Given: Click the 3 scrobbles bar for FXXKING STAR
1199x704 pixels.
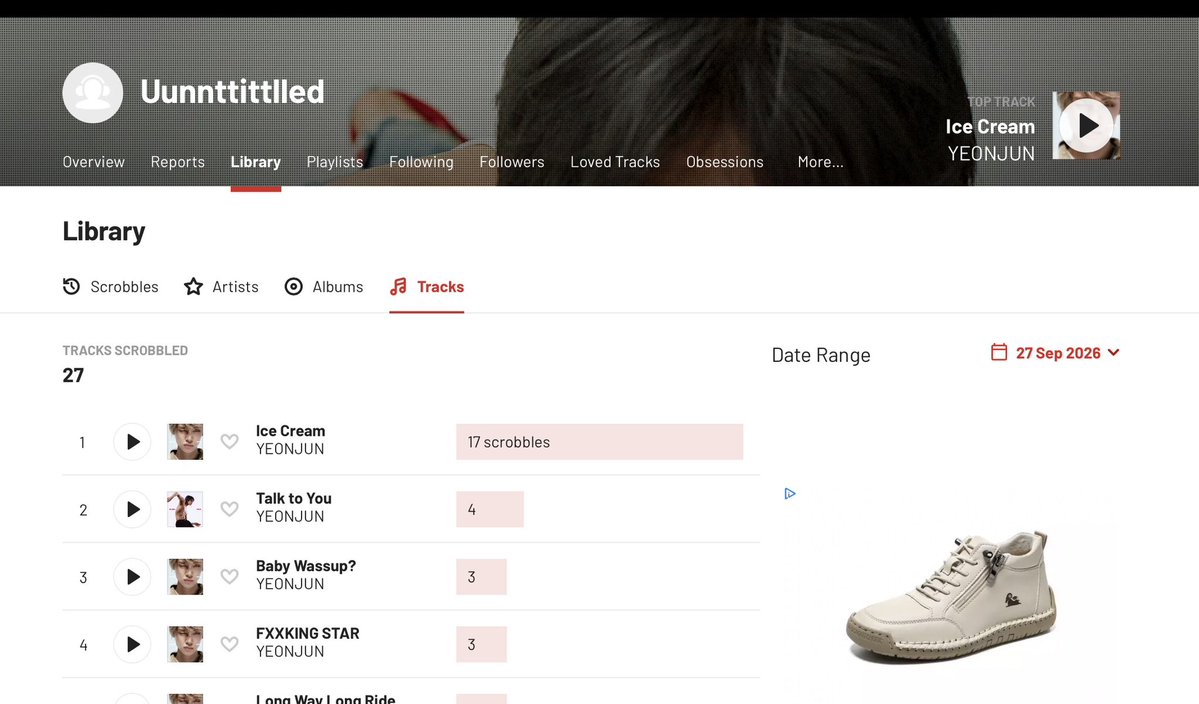Looking at the screenshot, I should (x=482, y=644).
